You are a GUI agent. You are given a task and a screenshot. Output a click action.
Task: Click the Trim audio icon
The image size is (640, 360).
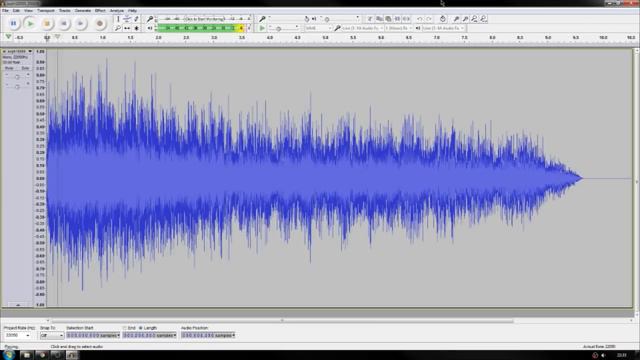(x=397, y=19)
